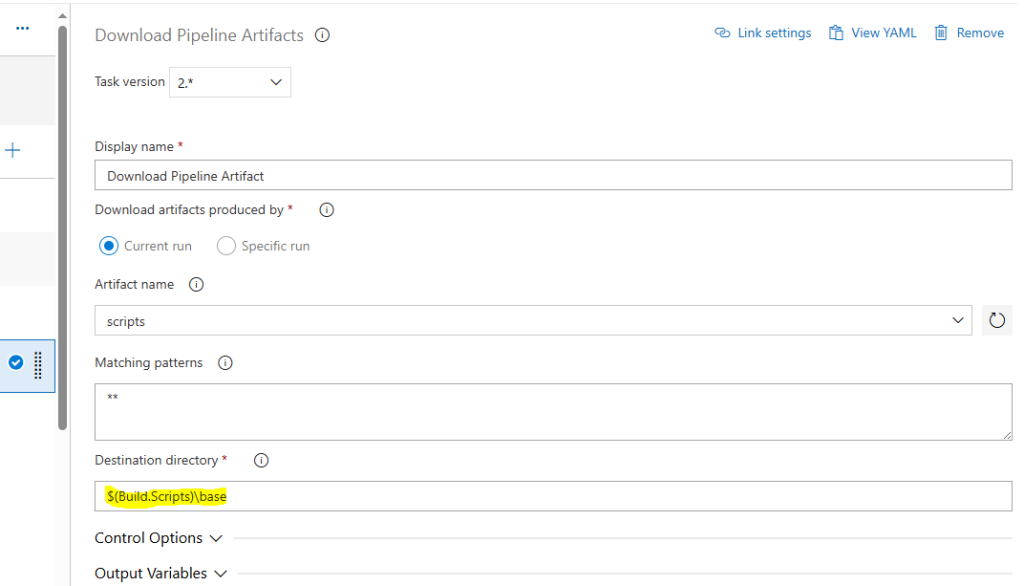This screenshot has width=1024, height=586.
Task: Click Link settings
Action: (x=763, y=33)
